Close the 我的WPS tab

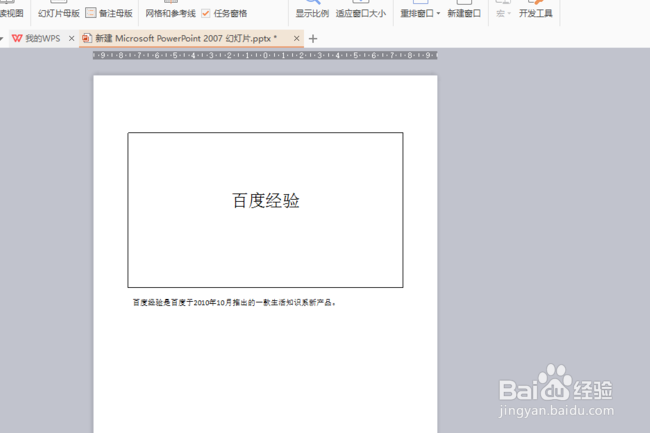[x=71, y=39]
